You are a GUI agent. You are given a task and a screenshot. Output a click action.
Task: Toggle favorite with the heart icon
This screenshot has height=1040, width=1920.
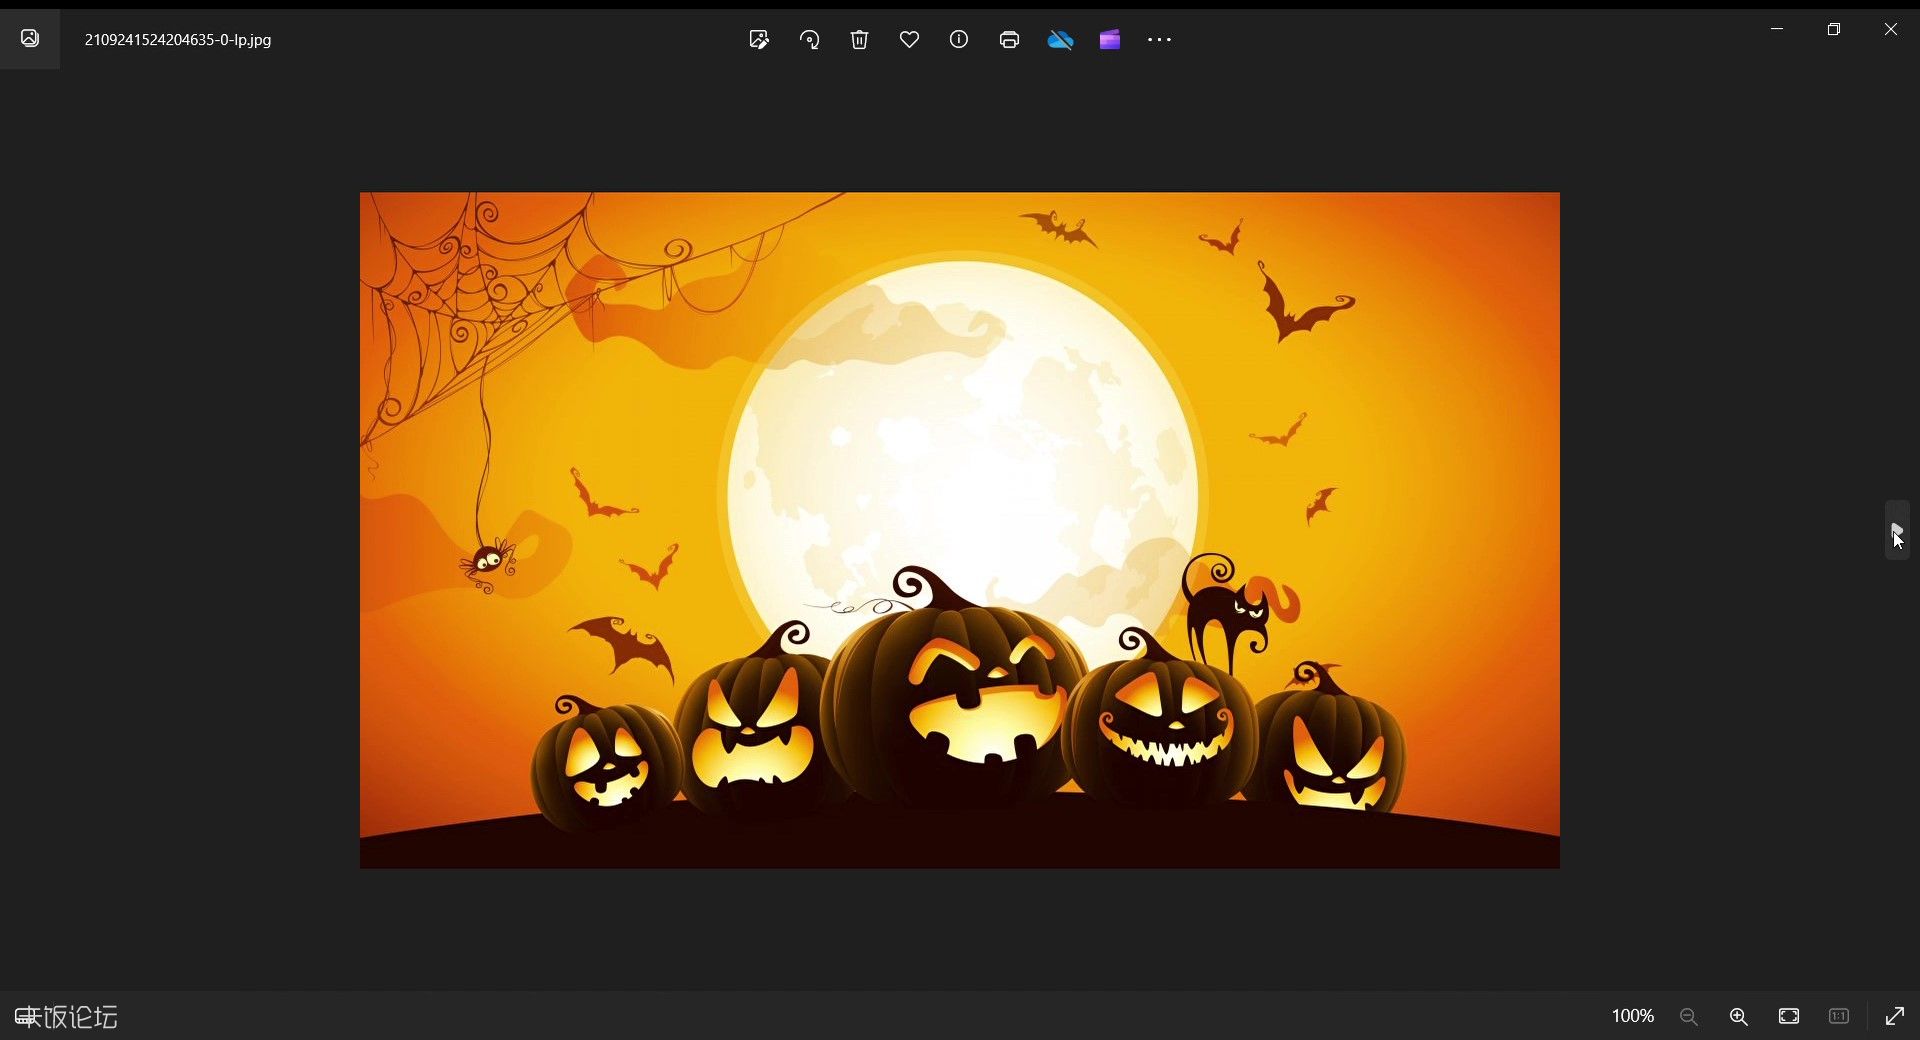click(x=909, y=40)
